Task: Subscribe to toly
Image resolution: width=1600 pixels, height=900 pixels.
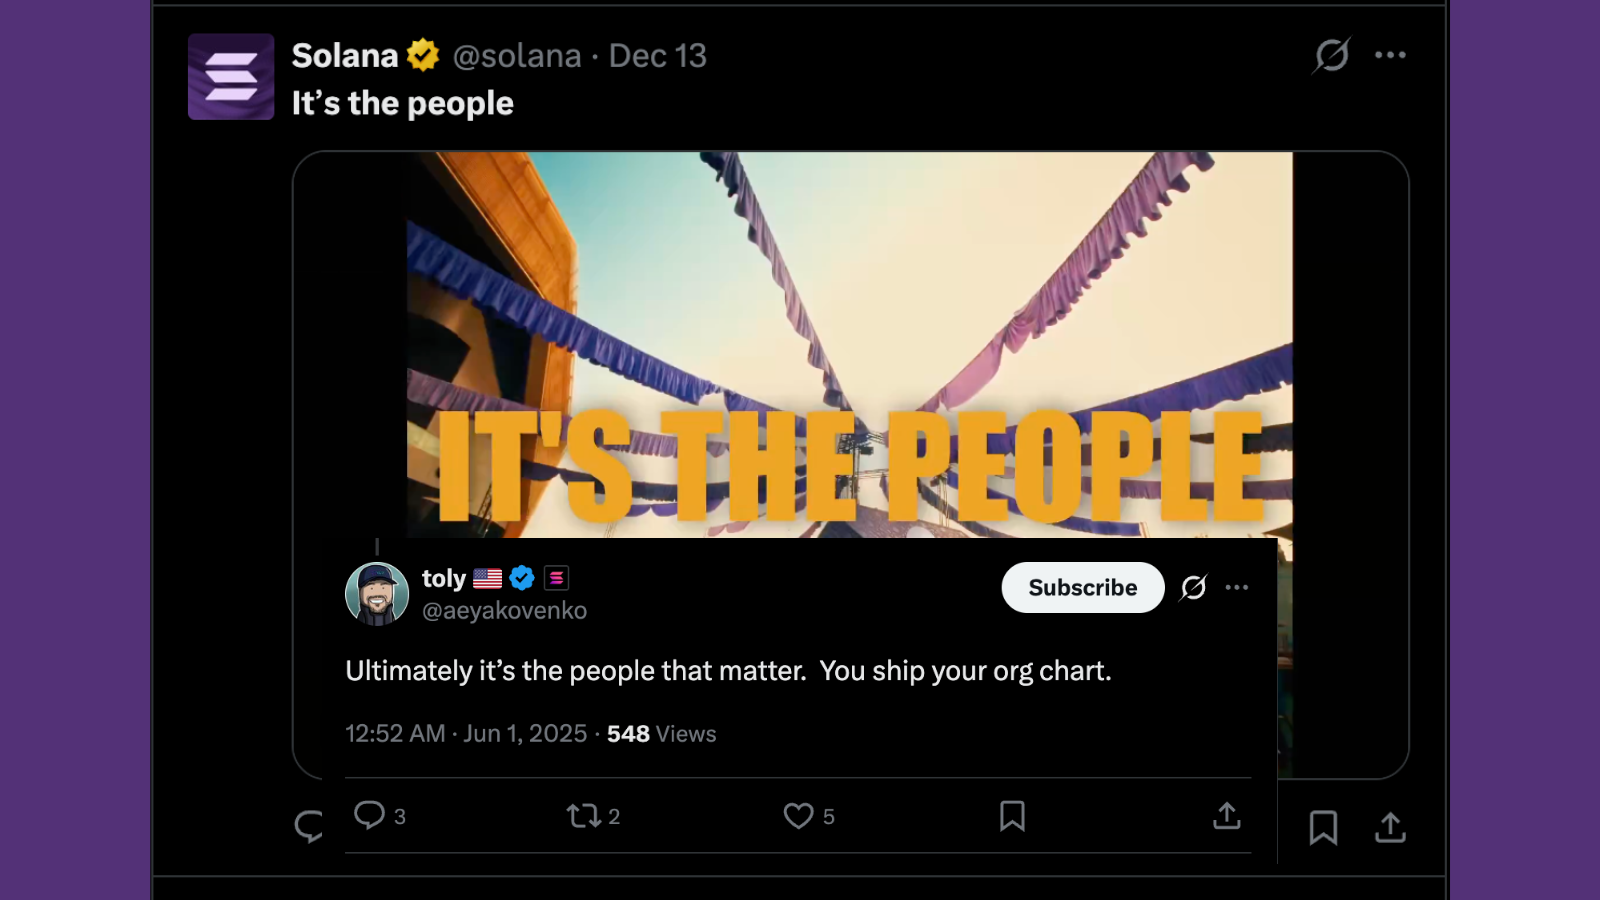Action: click(x=1082, y=587)
